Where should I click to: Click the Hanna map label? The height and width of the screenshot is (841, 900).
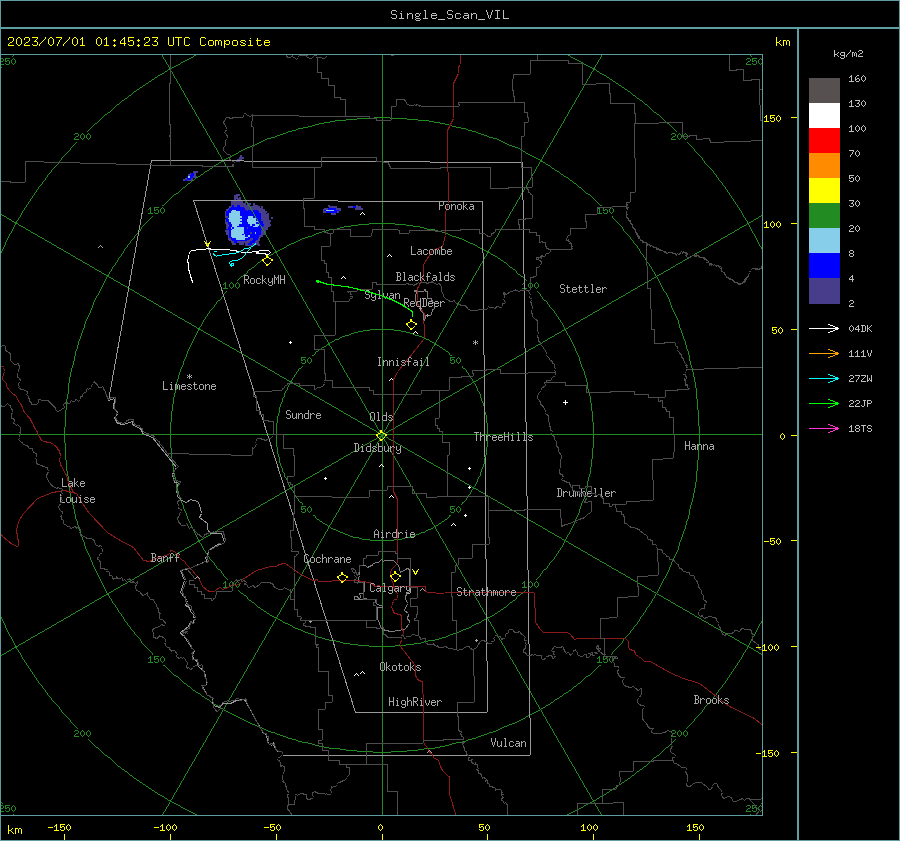(x=699, y=446)
